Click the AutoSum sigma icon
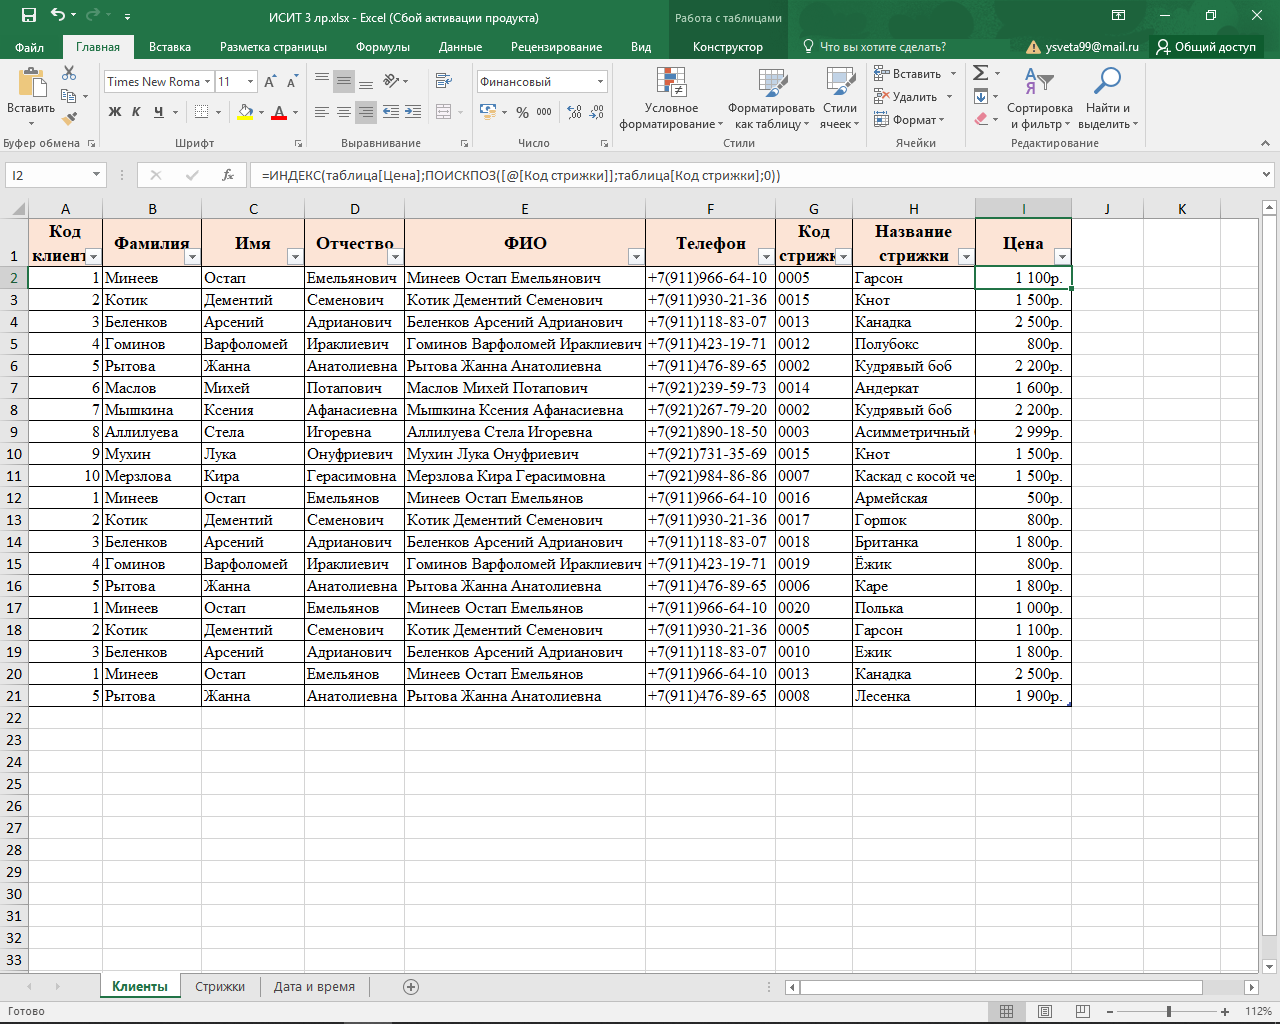This screenshot has height=1024, width=1280. [x=981, y=73]
